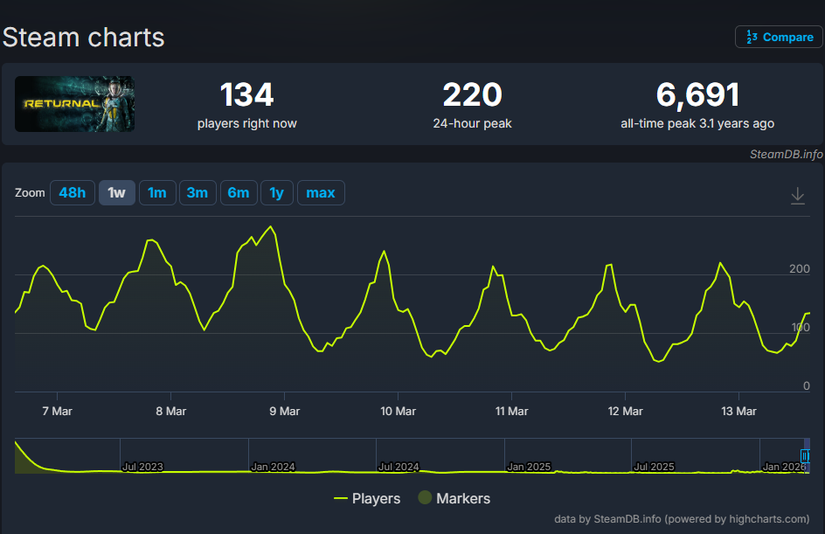Click the navigator range handle at right end
This screenshot has width=825, height=534.
[x=805, y=456]
